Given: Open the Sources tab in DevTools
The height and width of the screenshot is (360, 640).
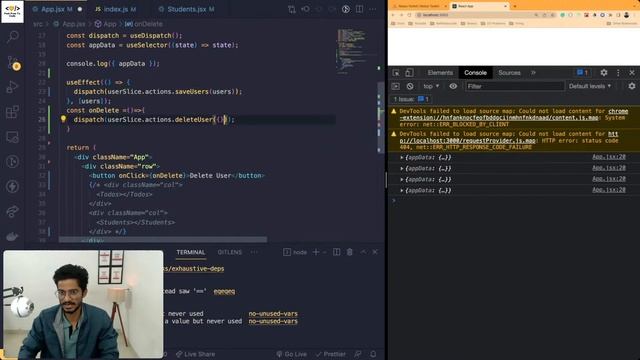Looking at the screenshot, I should (x=509, y=73).
